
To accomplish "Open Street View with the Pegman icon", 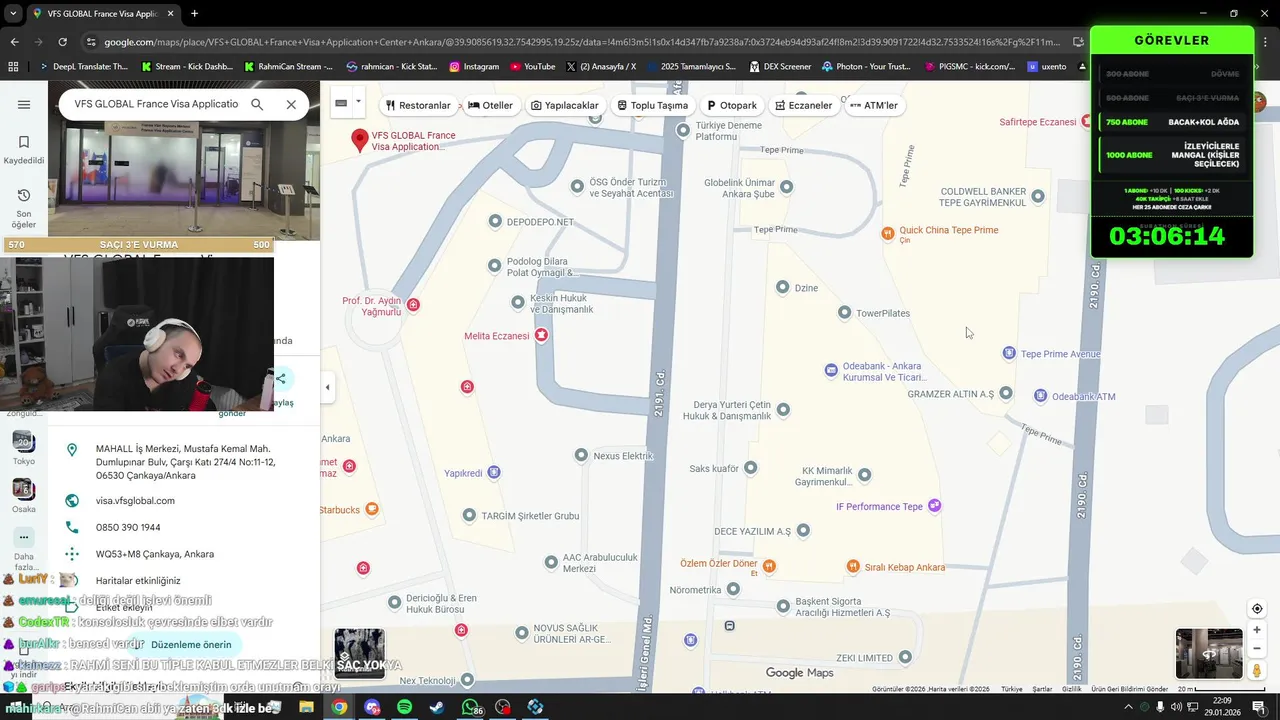I will pyautogui.click(x=1257, y=671).
